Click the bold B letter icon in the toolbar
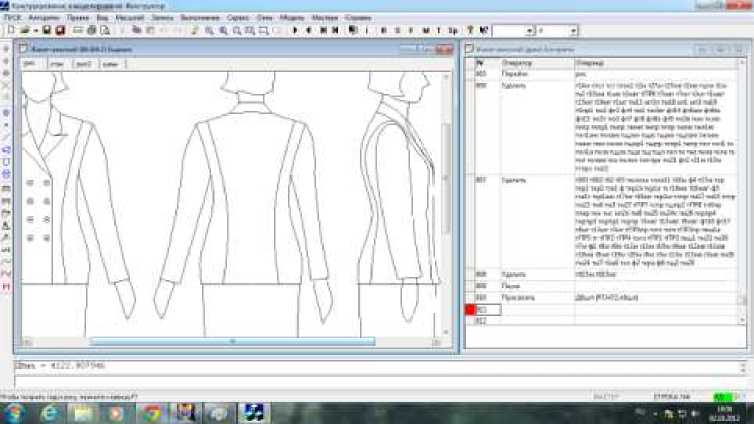 382,31
